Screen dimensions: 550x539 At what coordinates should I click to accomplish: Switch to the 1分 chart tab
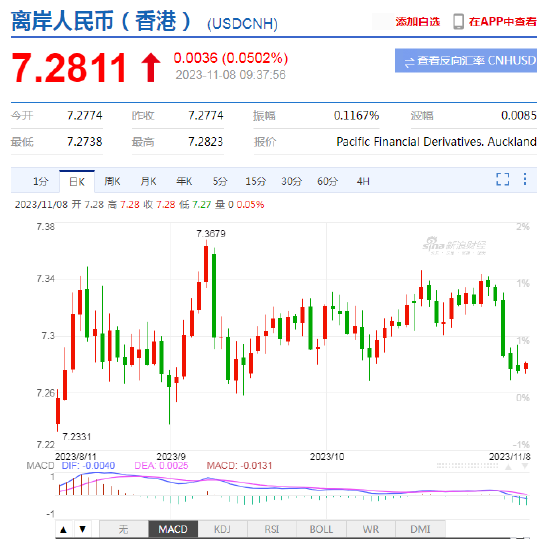click(x=40, y=181)
